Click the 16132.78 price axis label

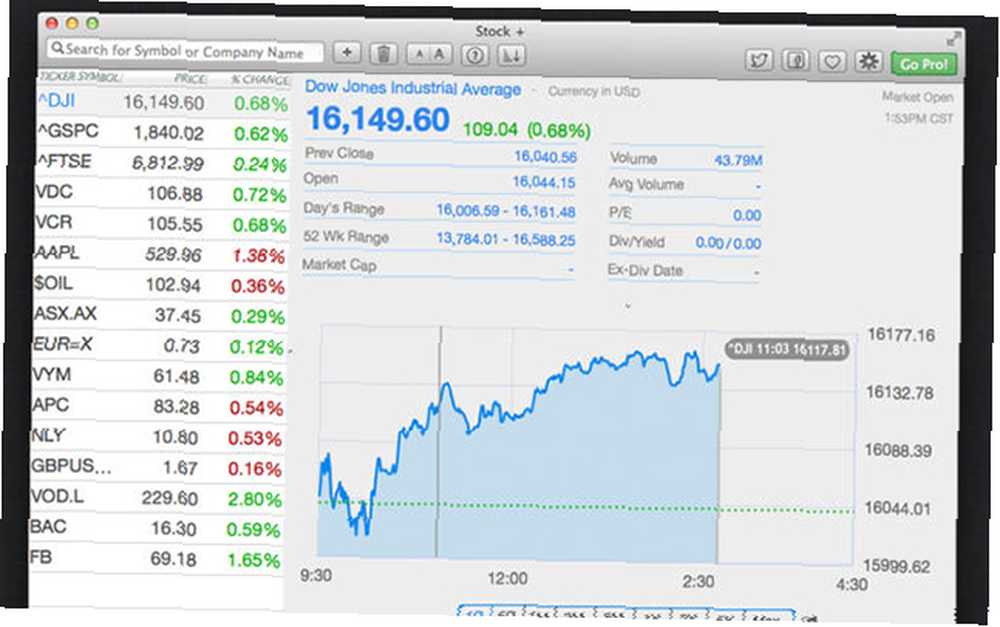pos(899,392)
